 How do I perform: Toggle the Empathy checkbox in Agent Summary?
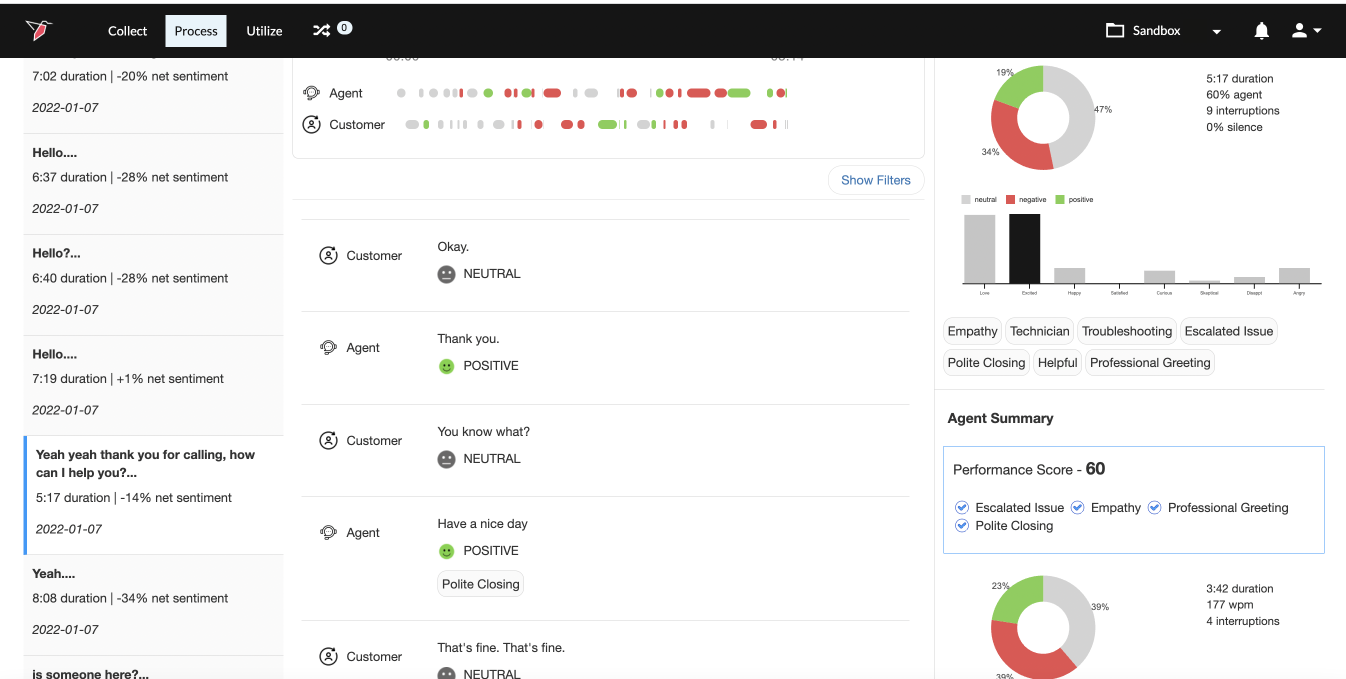tap(1078, 508)
